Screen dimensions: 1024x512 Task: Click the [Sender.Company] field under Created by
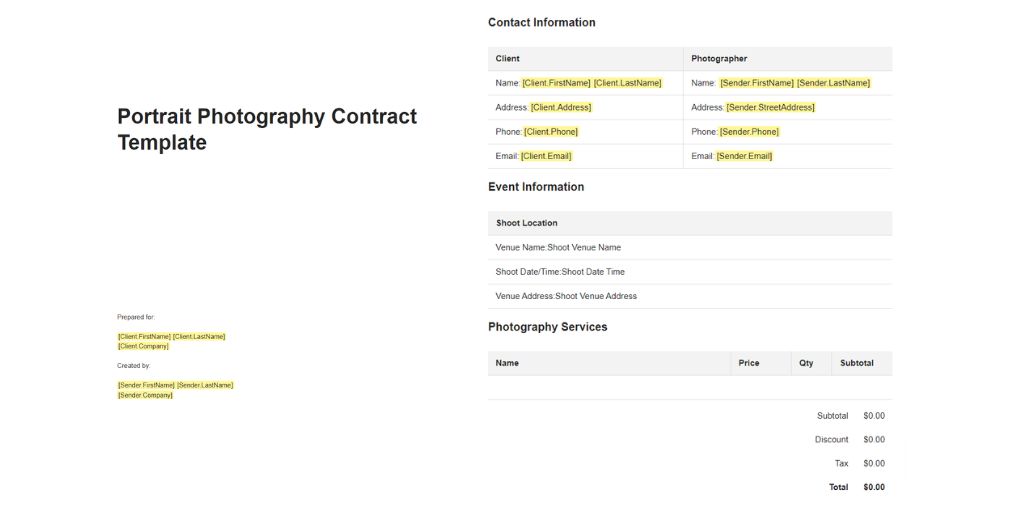pyautogui.click(x=145, y=395)
